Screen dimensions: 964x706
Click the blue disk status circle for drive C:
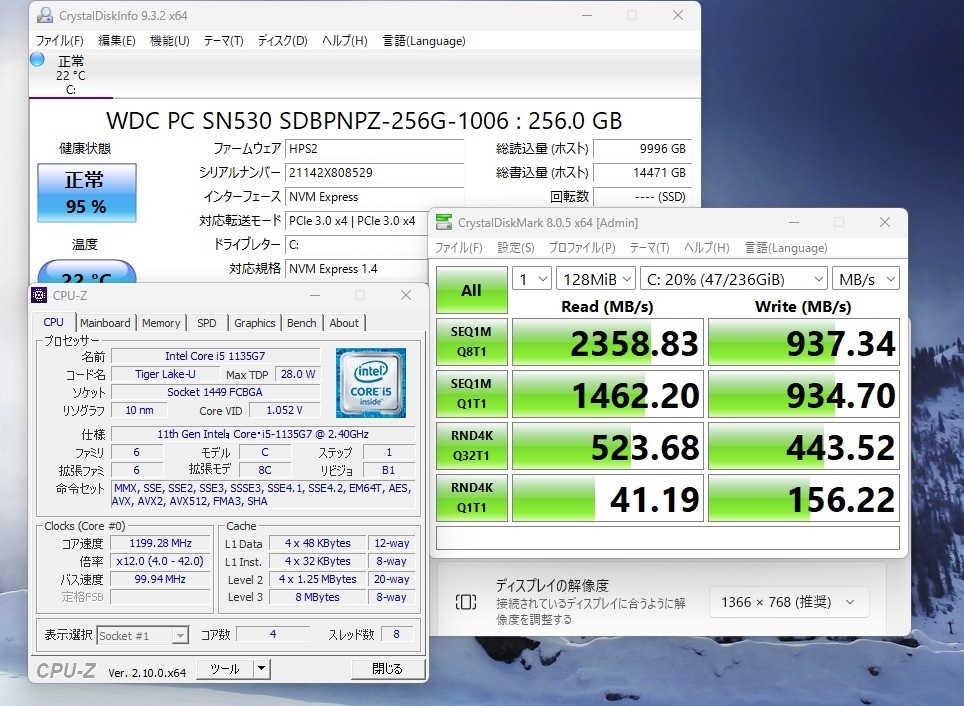37,60
